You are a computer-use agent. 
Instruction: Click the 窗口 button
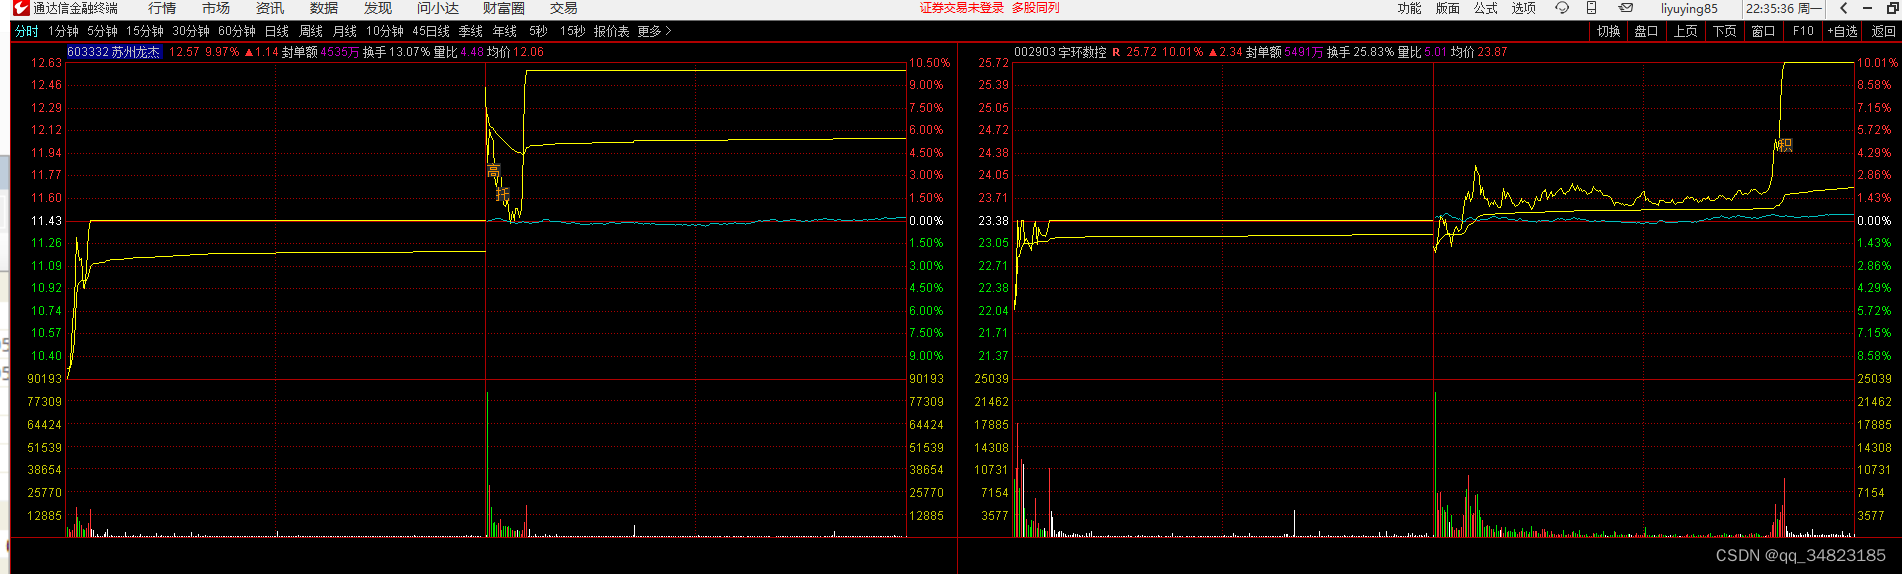click(x=1764, y=31)
